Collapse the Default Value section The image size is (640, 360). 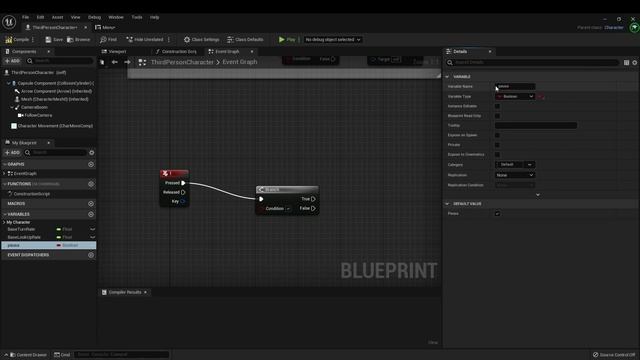[x=447, y=204]
